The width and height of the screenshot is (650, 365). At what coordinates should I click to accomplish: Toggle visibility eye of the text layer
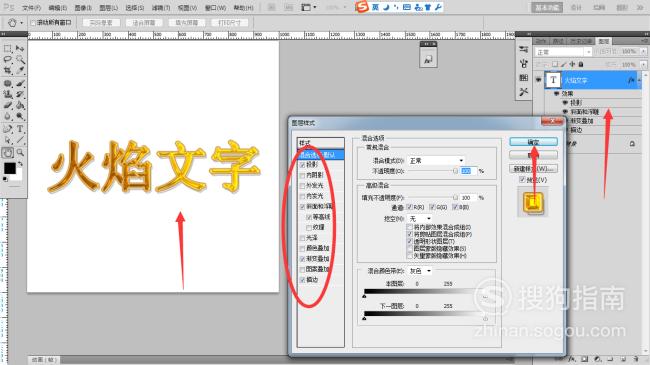tap(538, 80)
